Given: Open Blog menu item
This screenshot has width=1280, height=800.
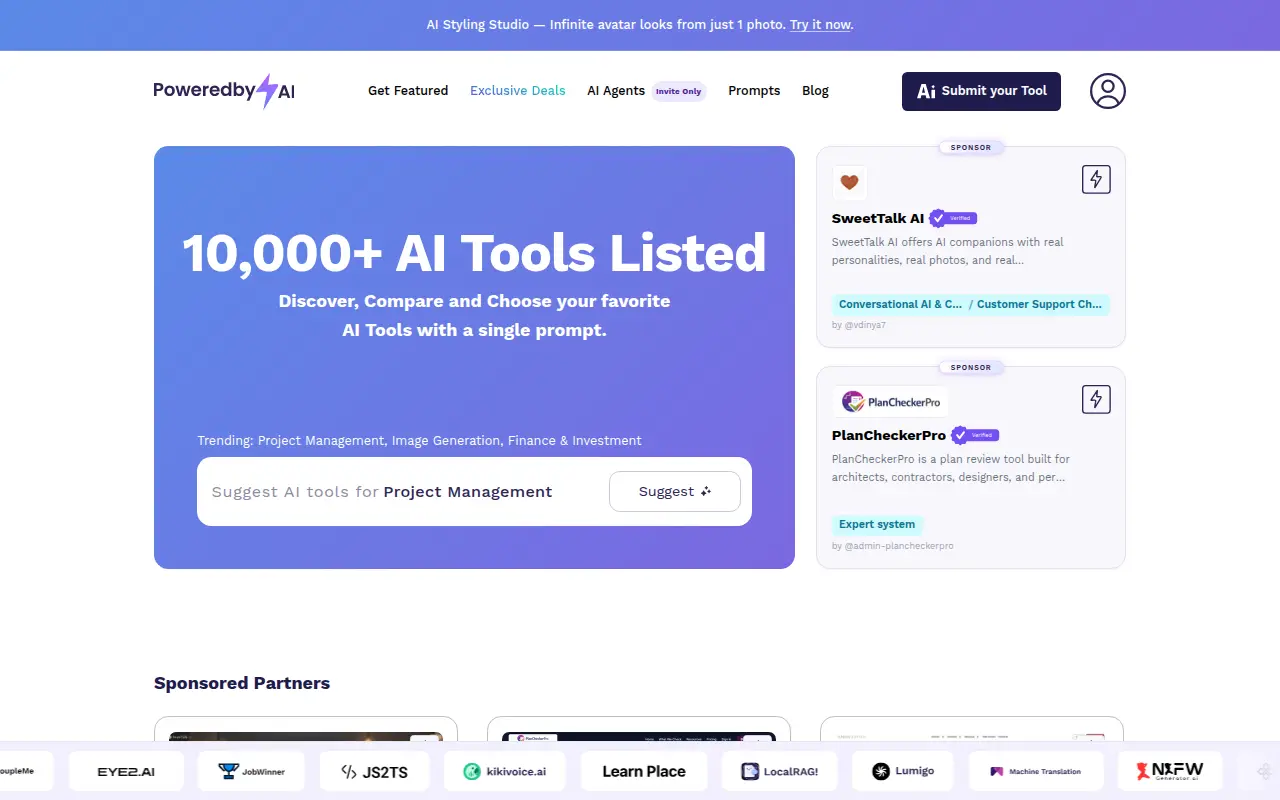Looking at the screenshot, I should 815,91.
